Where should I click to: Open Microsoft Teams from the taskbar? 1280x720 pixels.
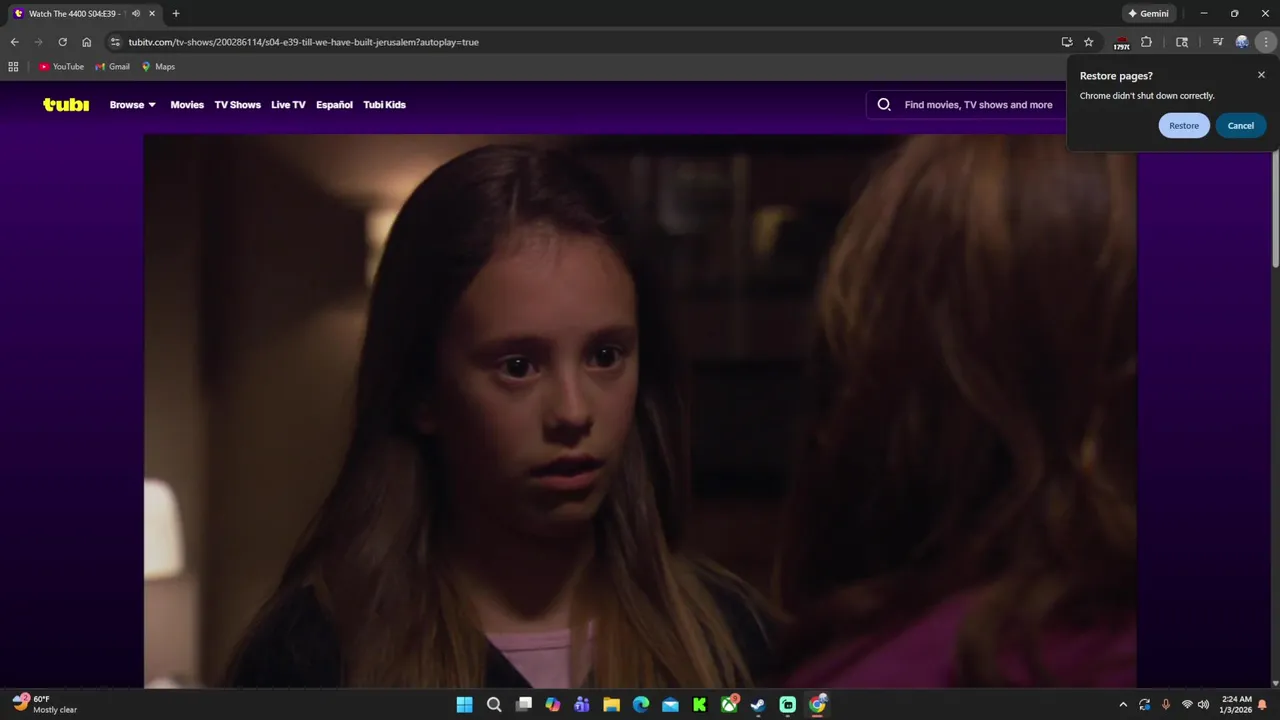(x=582, y=705)
